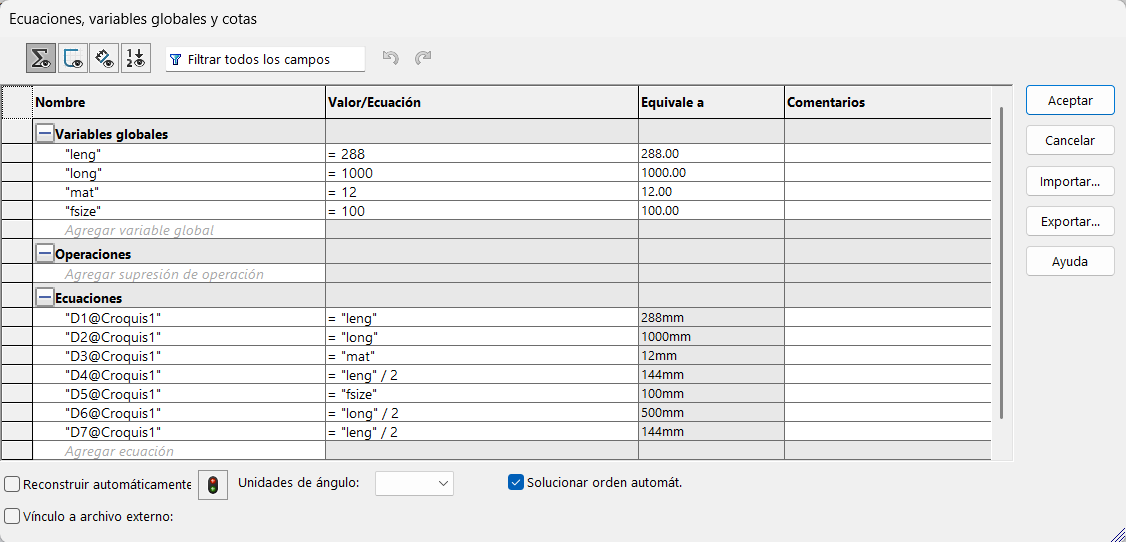Switch to Sketch Equation View icon
1126x542 pixels.
[x=73, y=59]
